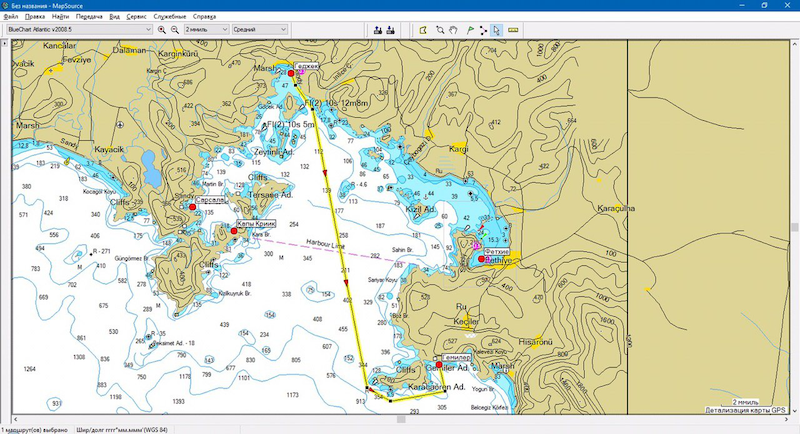The height and width of the screenshot is (434, 800).
Task: Click the Harbour Limit text on map
Action: [326, 244]
